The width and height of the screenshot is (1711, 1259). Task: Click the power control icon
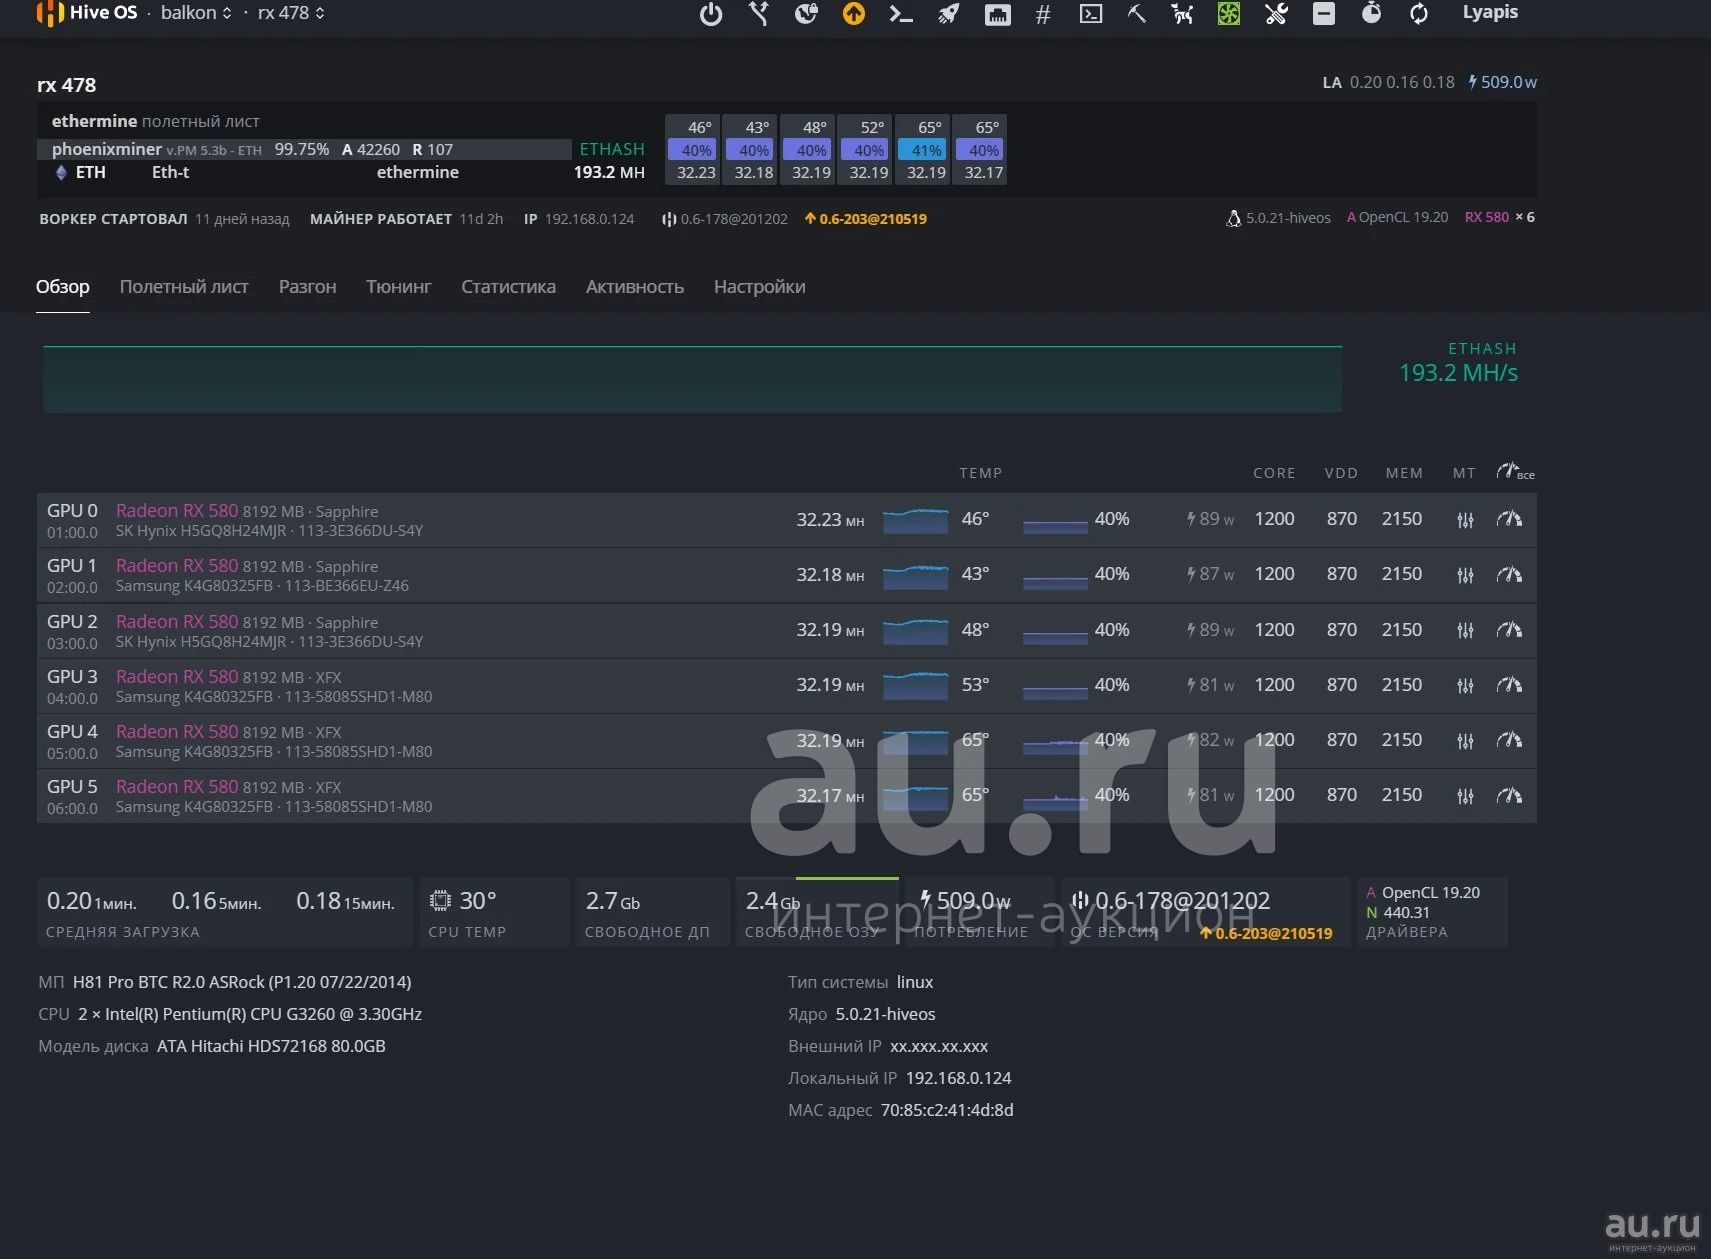pos(711,14)
